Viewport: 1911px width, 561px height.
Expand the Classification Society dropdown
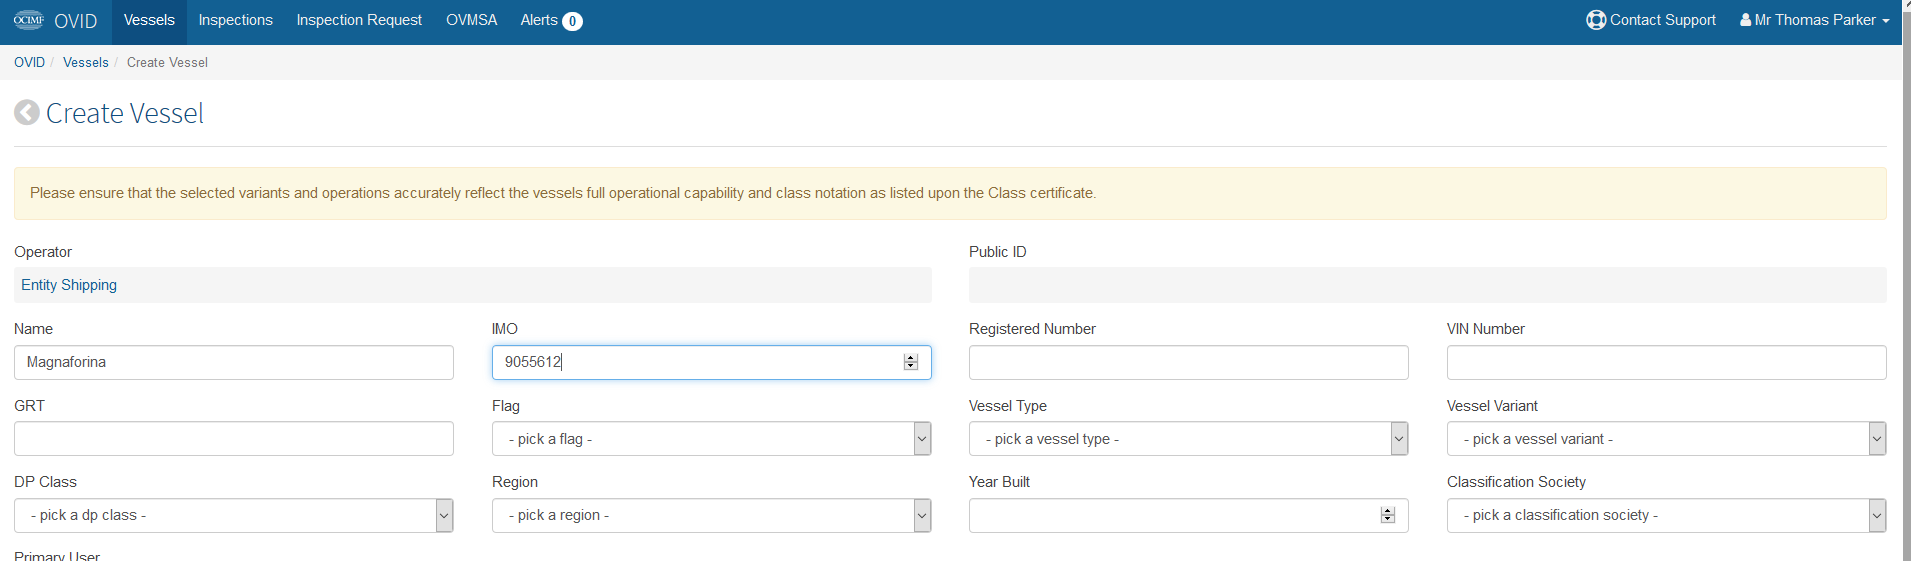tap(1666, 515)
